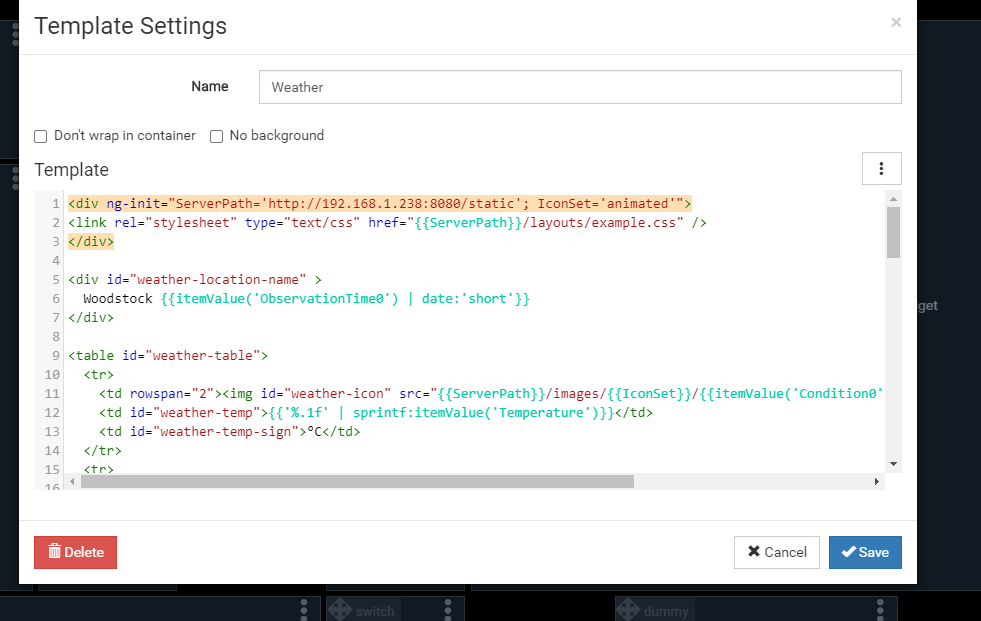Viewport: 981px width, 621px height.
Task: Close the Template Settings dialog
Action: click(895, 22)
